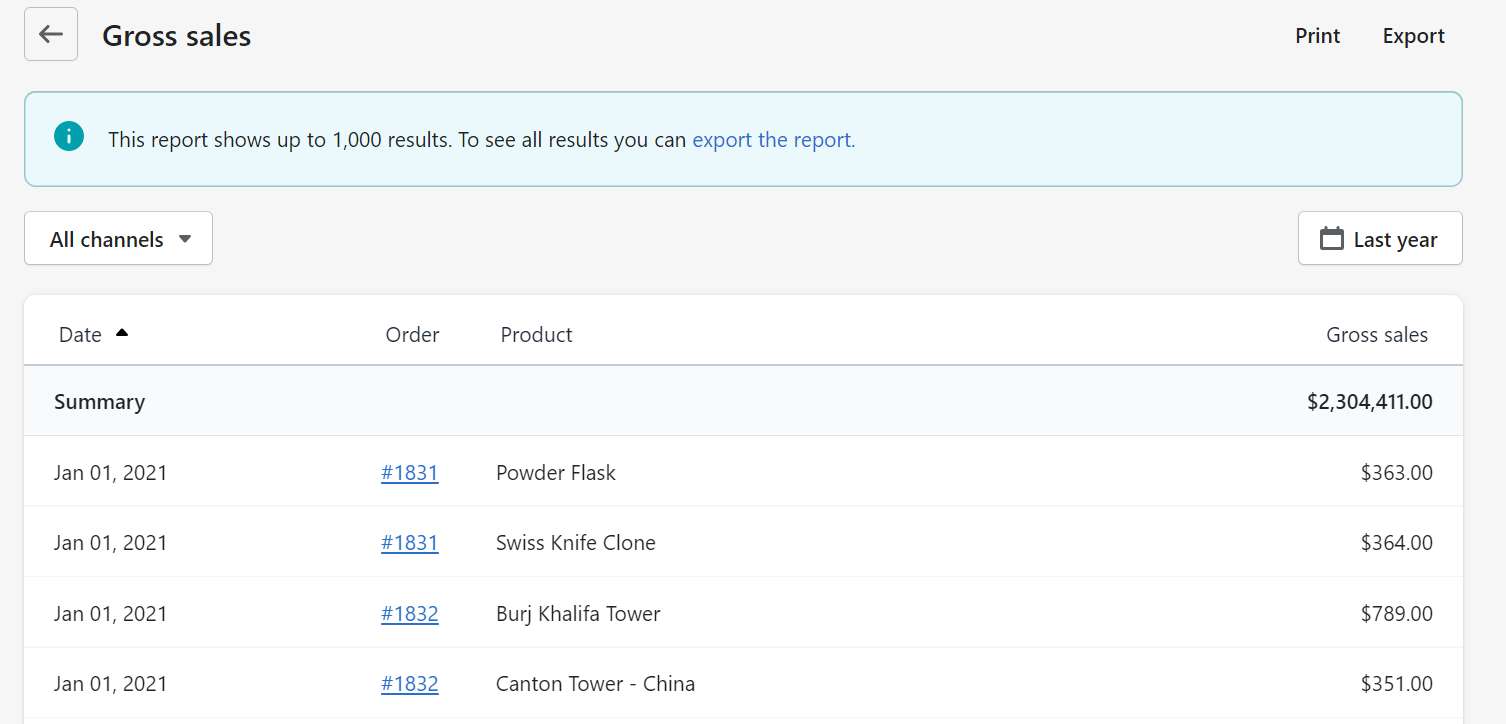This screenshot has width=1506, height=724.
Task: Print the Gross sales report
Action: (1317, 36)
